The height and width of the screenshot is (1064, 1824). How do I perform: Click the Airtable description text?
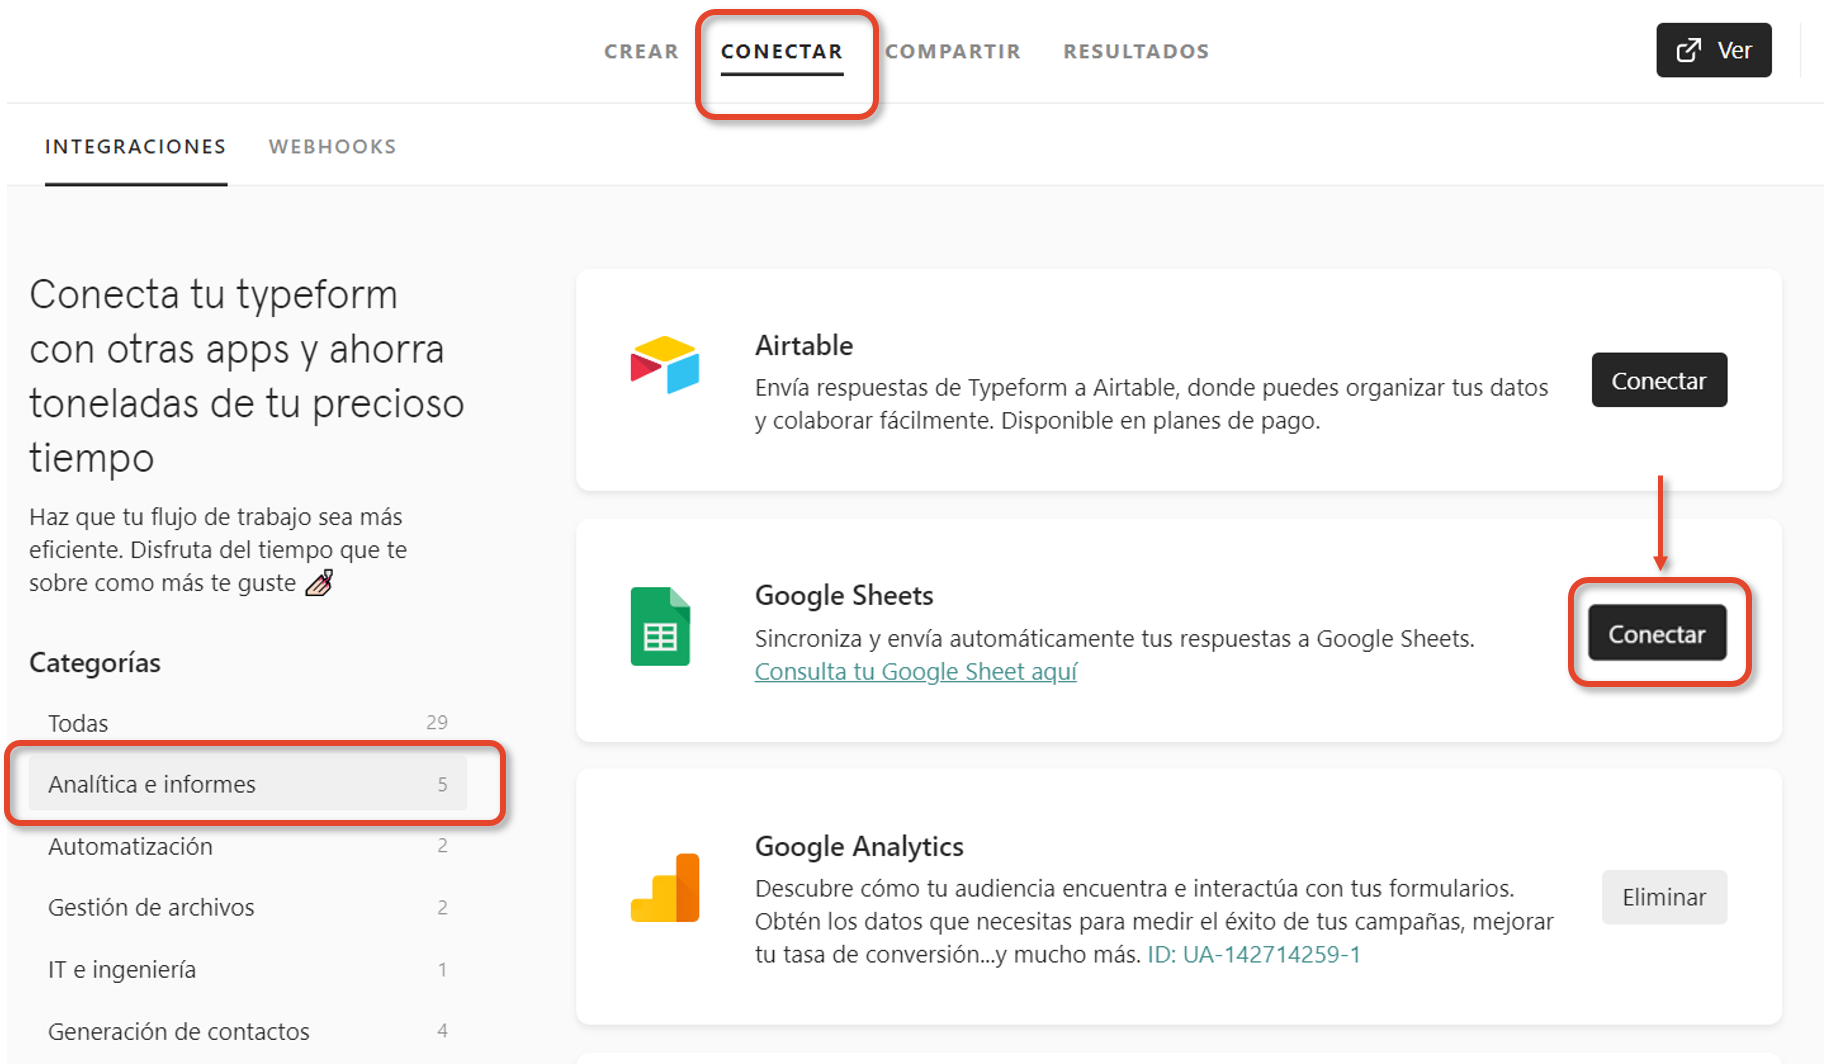click(1151, 404)
